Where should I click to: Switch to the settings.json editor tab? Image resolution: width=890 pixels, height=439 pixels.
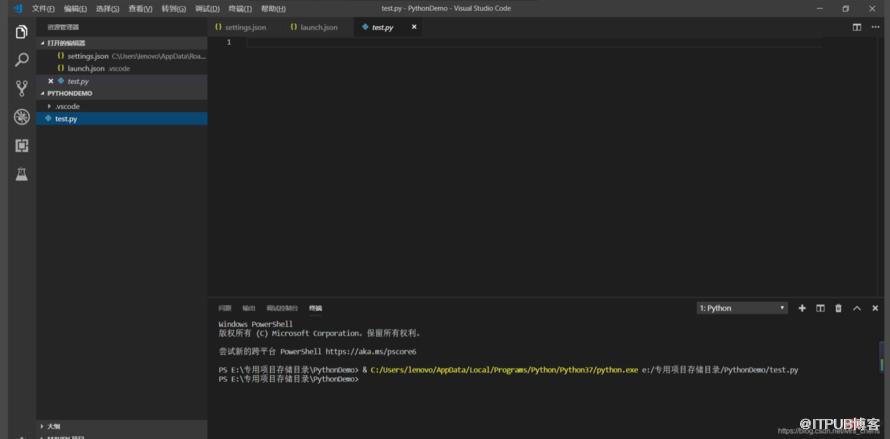[244, 27]
